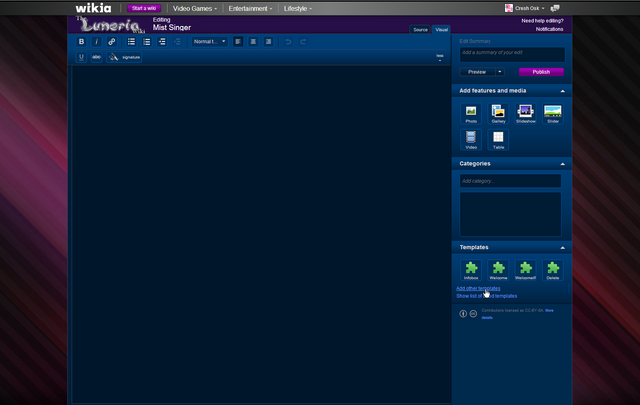This screenshot has height=405, width=640.
Task: Apply numbered list formatting
Action: [x=147, y=42]
